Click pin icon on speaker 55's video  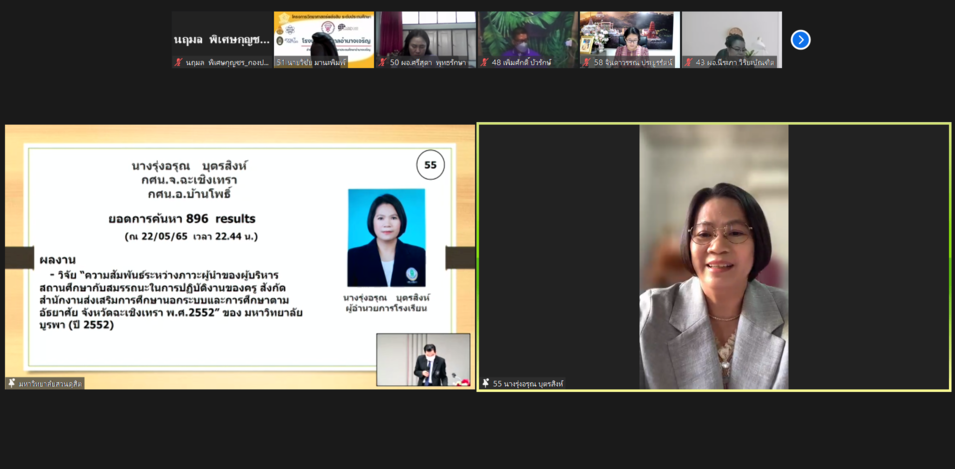coord(486,383)
